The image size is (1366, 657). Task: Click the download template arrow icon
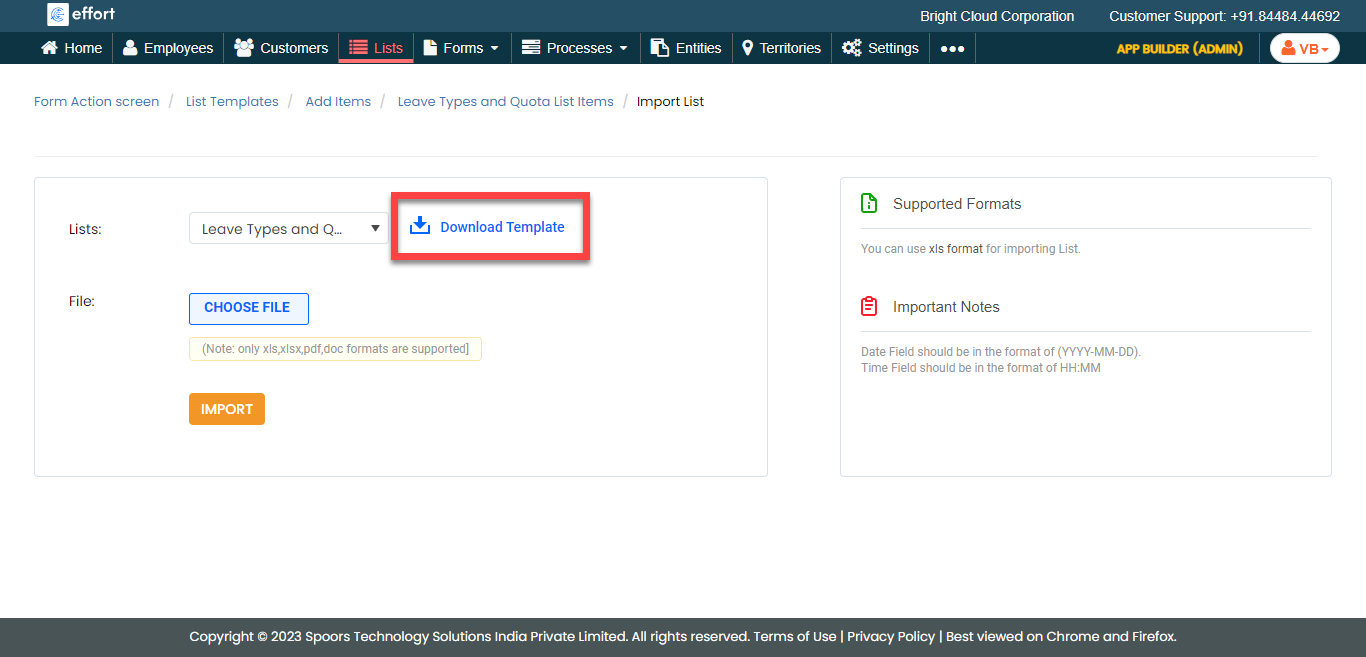pyautogui.click(x=420, y=226)
